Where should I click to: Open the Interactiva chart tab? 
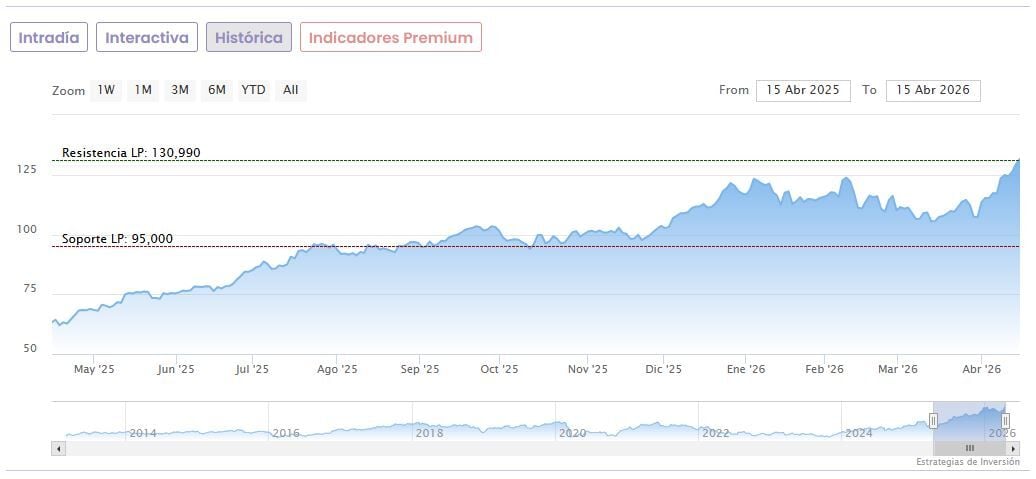tap(147, 37)
